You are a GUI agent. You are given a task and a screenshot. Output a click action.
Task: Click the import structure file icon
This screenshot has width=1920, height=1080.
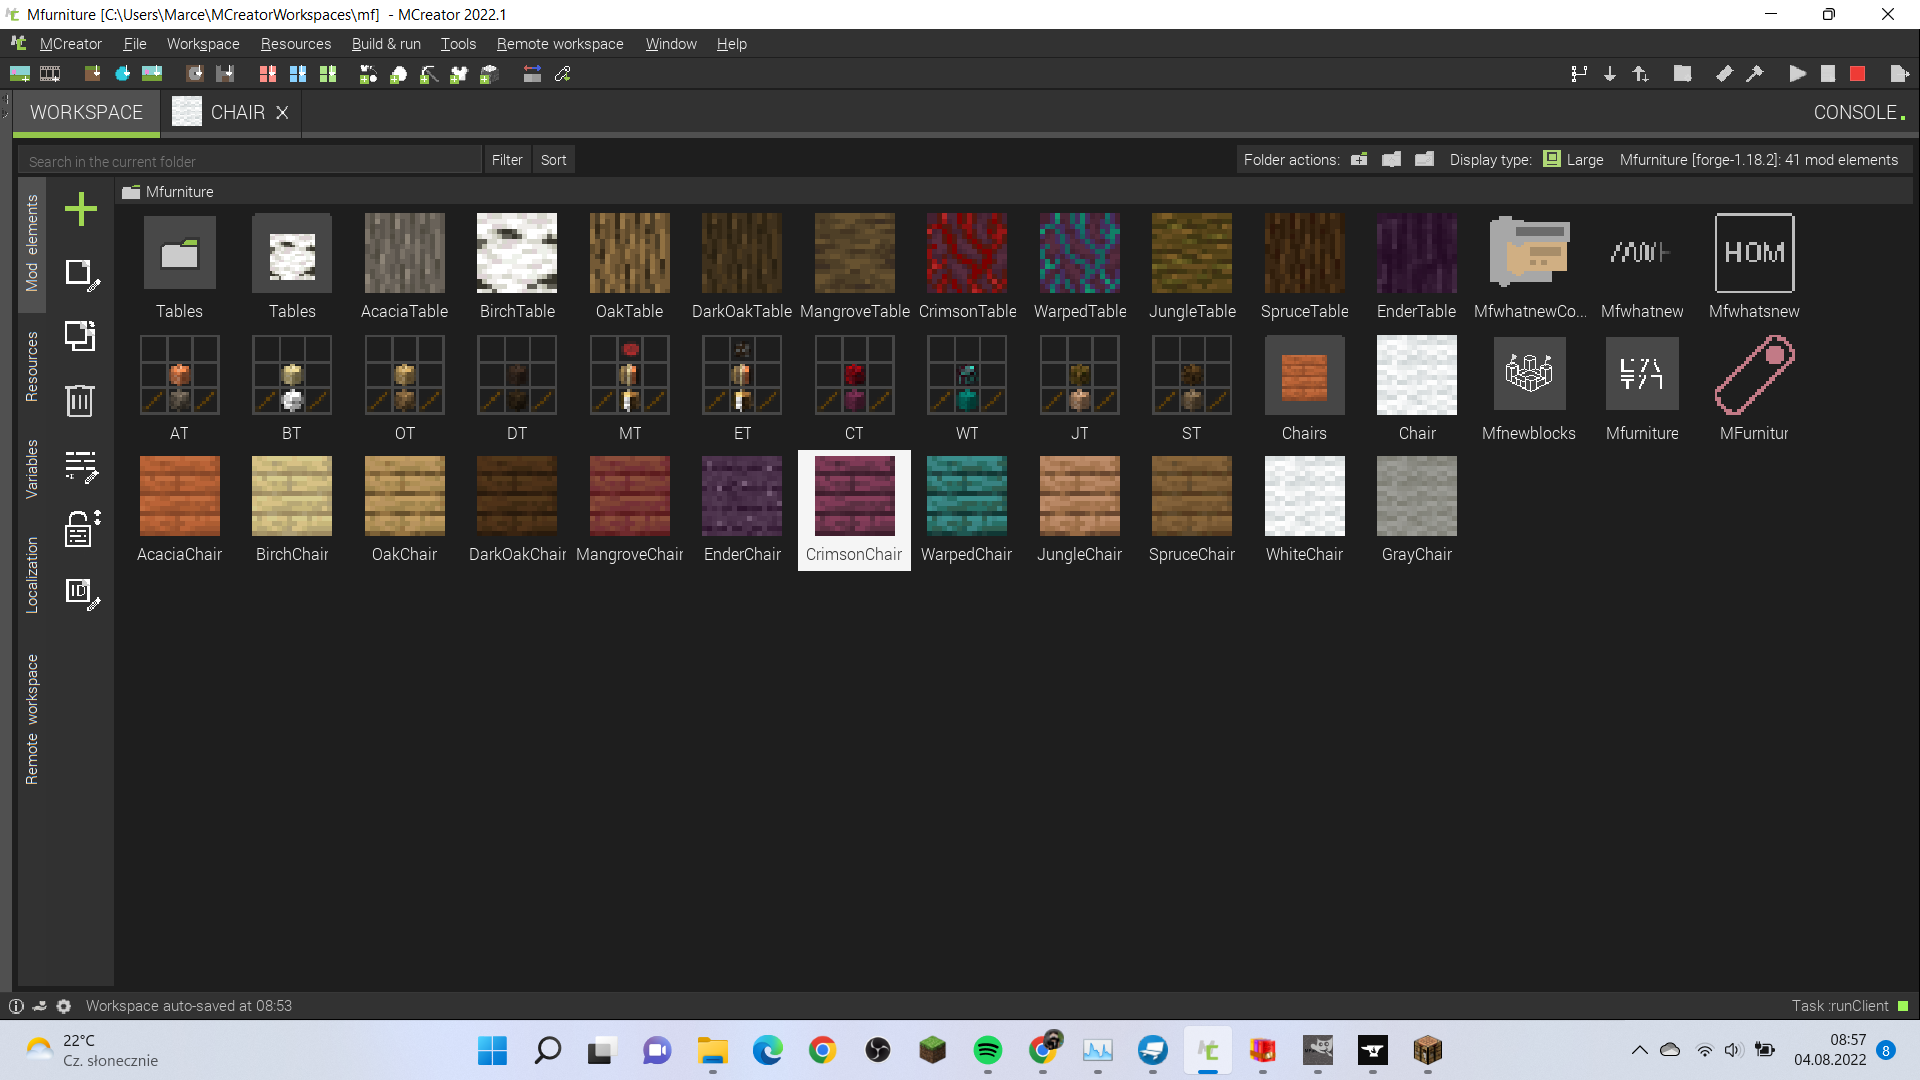(x=225, y=74)
